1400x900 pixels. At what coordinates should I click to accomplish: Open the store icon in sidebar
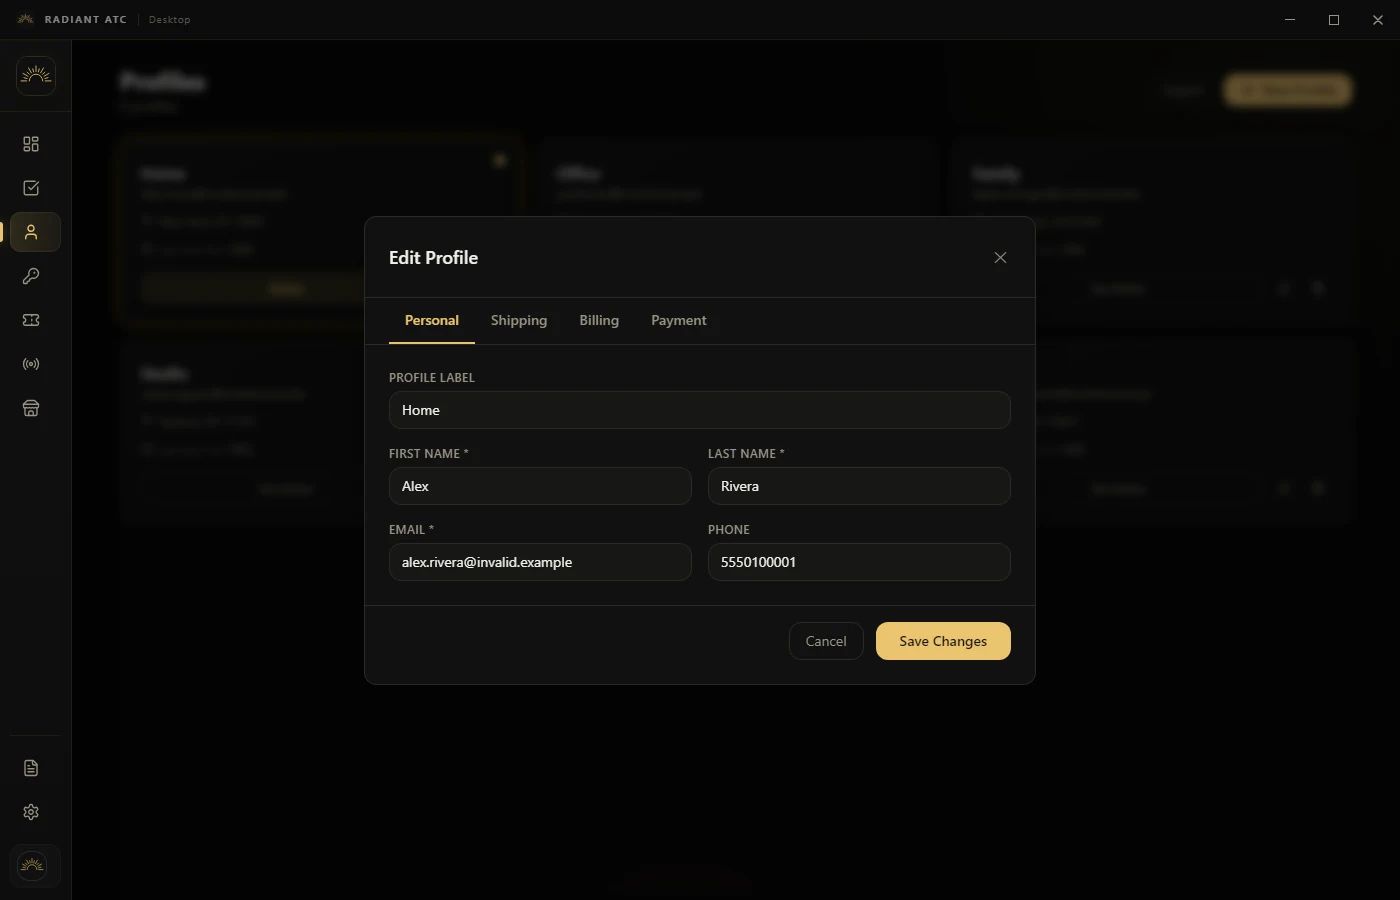(x=31, y=408)
